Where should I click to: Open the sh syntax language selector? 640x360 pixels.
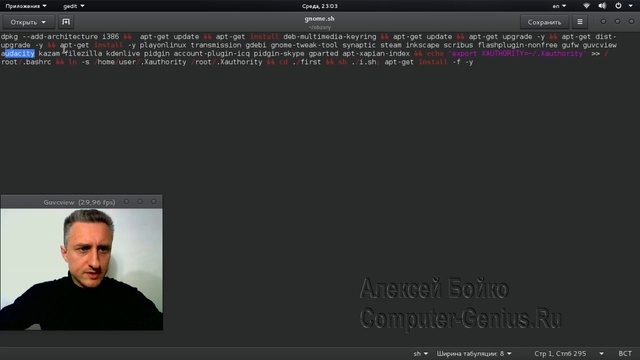point(420,353)
